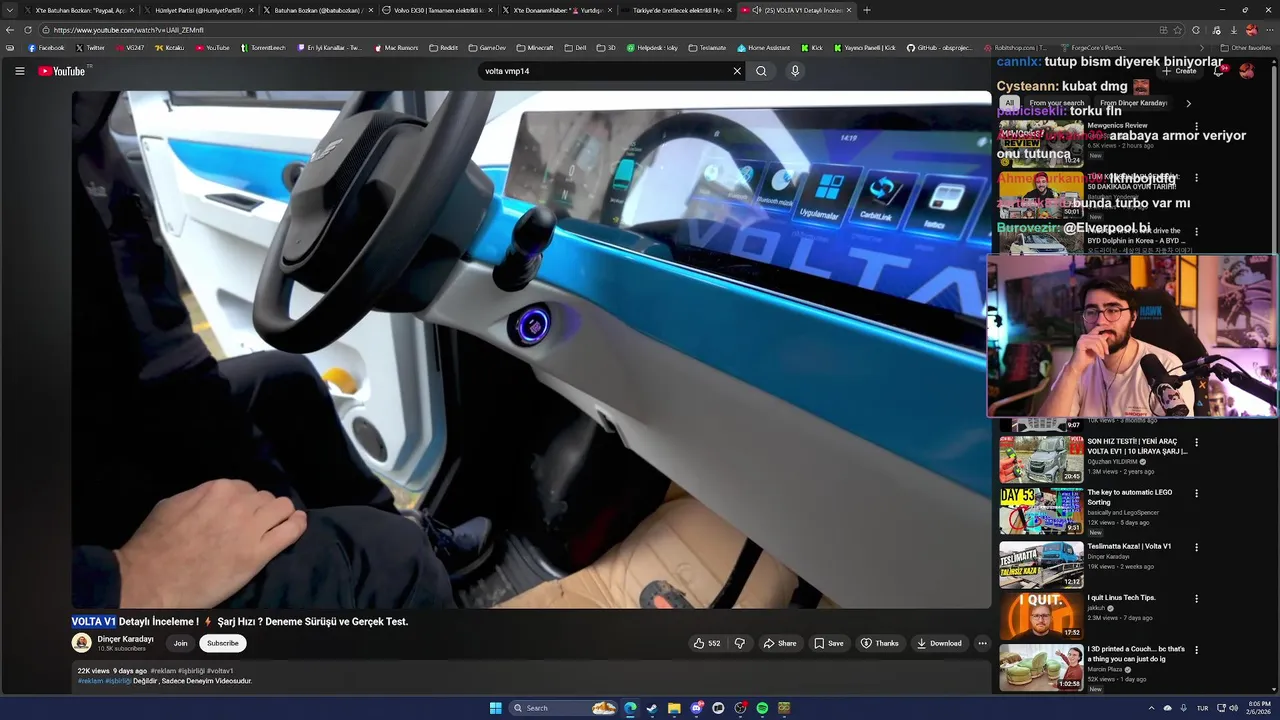Show next filter chips with arrow
Image resolution: width=1280 pixels, height=720 pixels.
(1188, 103)
